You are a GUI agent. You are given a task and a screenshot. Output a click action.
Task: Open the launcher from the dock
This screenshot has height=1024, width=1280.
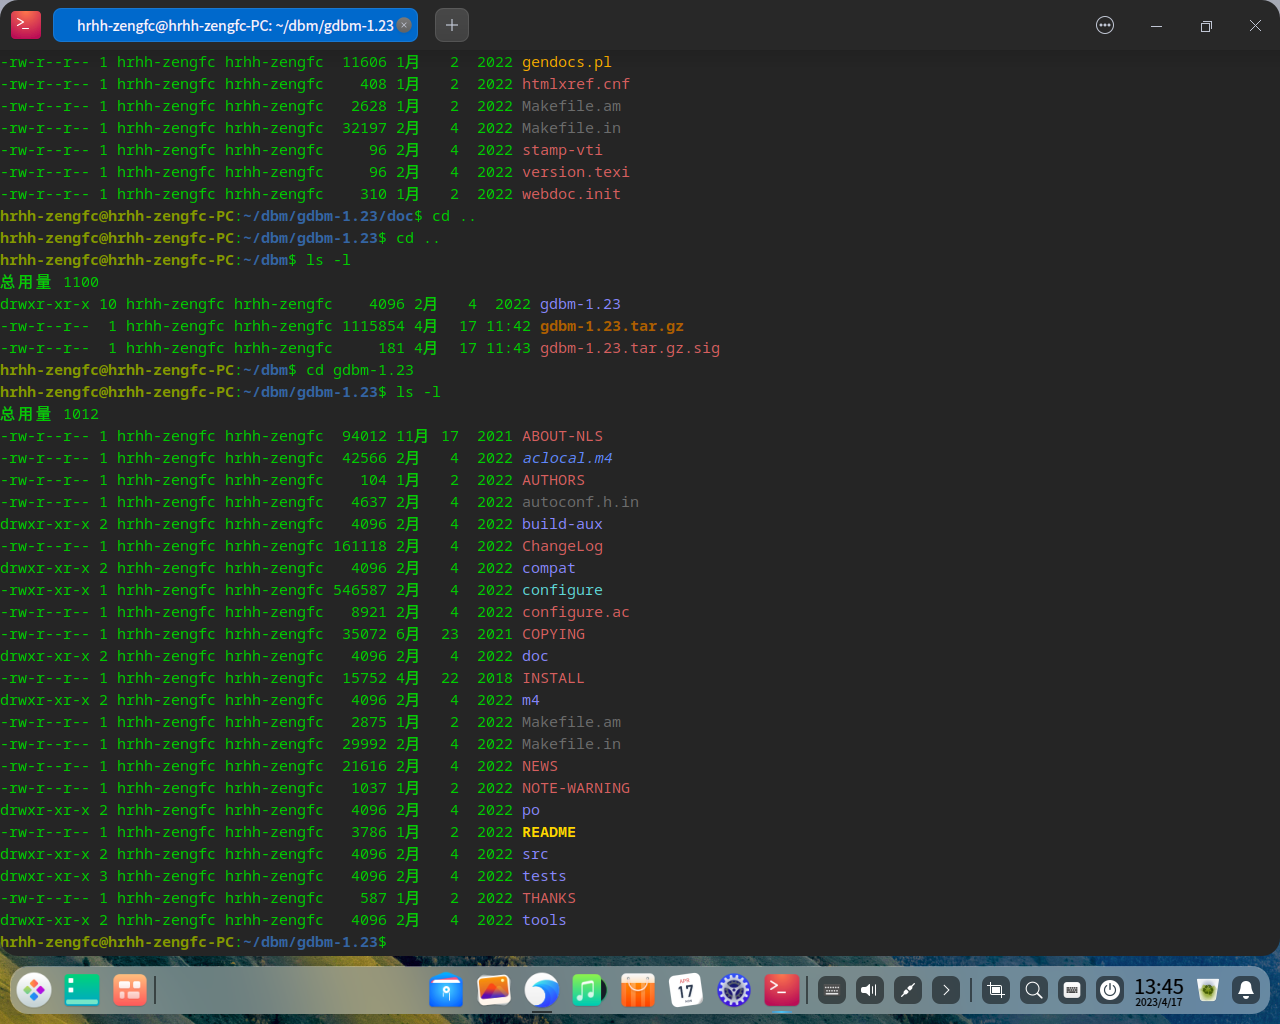click(34, 990)
